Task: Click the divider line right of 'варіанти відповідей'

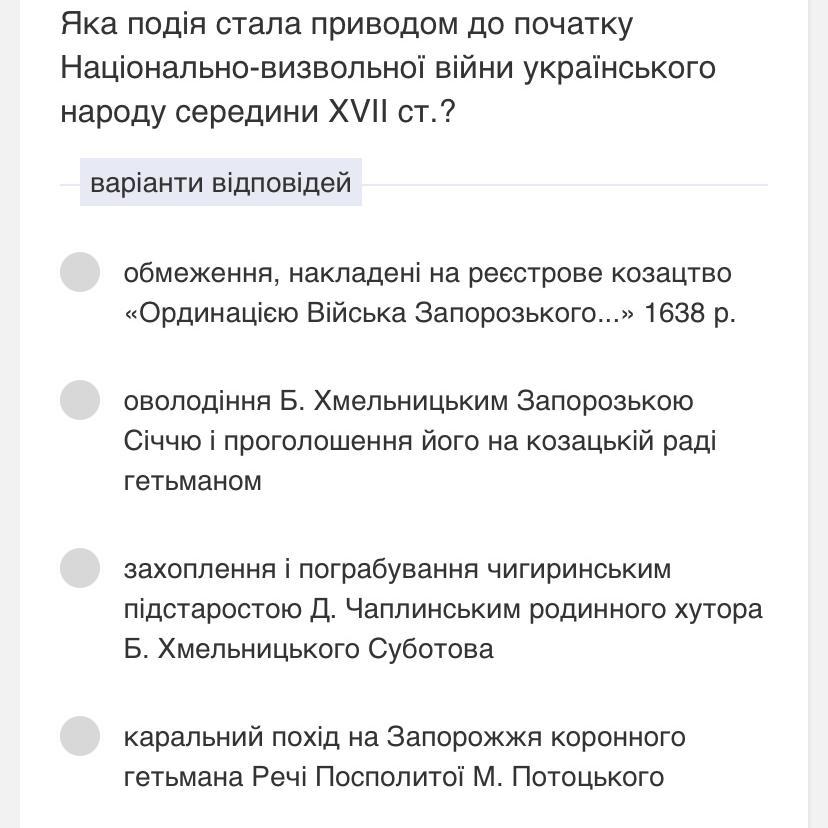Action: [x=564, y=185]
